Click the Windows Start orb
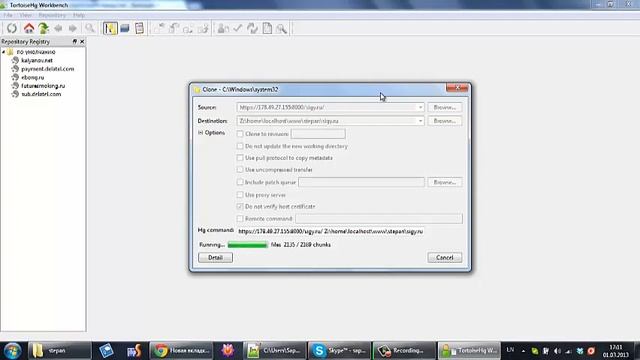The image size is (640, 360). point(12,351)
